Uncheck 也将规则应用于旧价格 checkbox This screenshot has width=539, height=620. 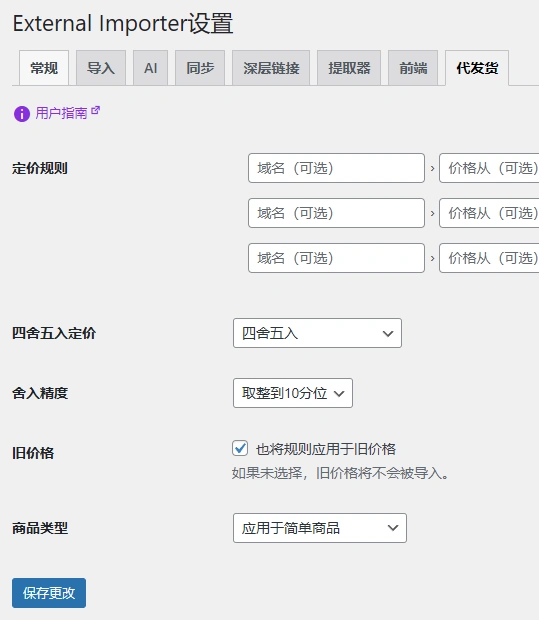tap(240, 448)
